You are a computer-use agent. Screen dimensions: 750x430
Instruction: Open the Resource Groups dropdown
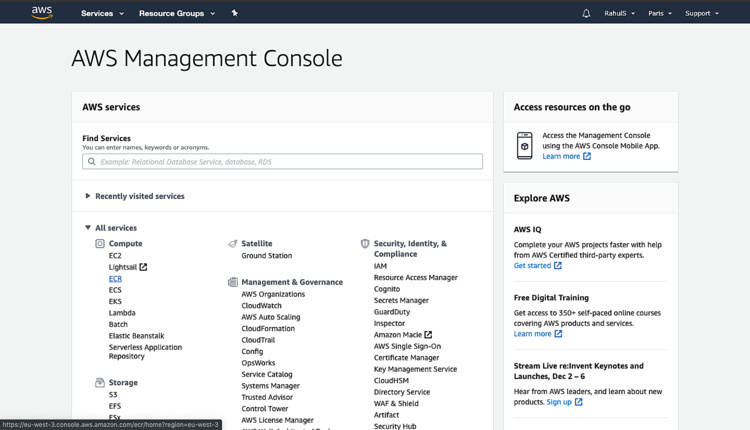(177, 13)
